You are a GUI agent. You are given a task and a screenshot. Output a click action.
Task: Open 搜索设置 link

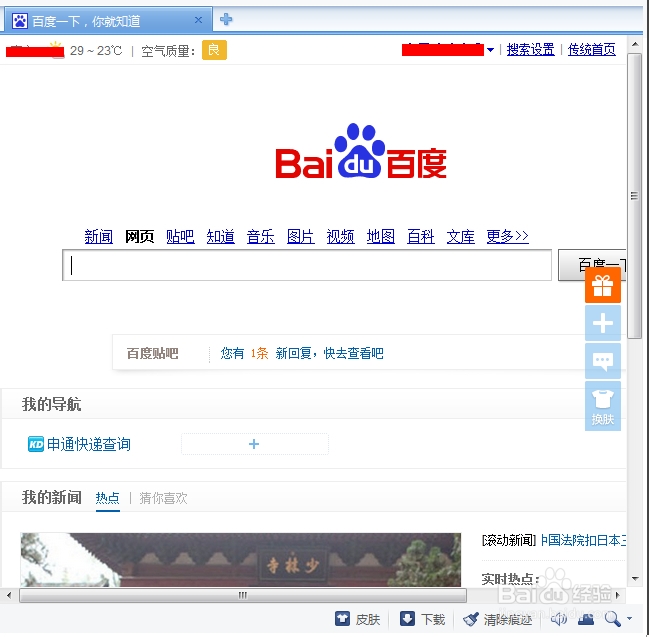(x=530, y=50)
